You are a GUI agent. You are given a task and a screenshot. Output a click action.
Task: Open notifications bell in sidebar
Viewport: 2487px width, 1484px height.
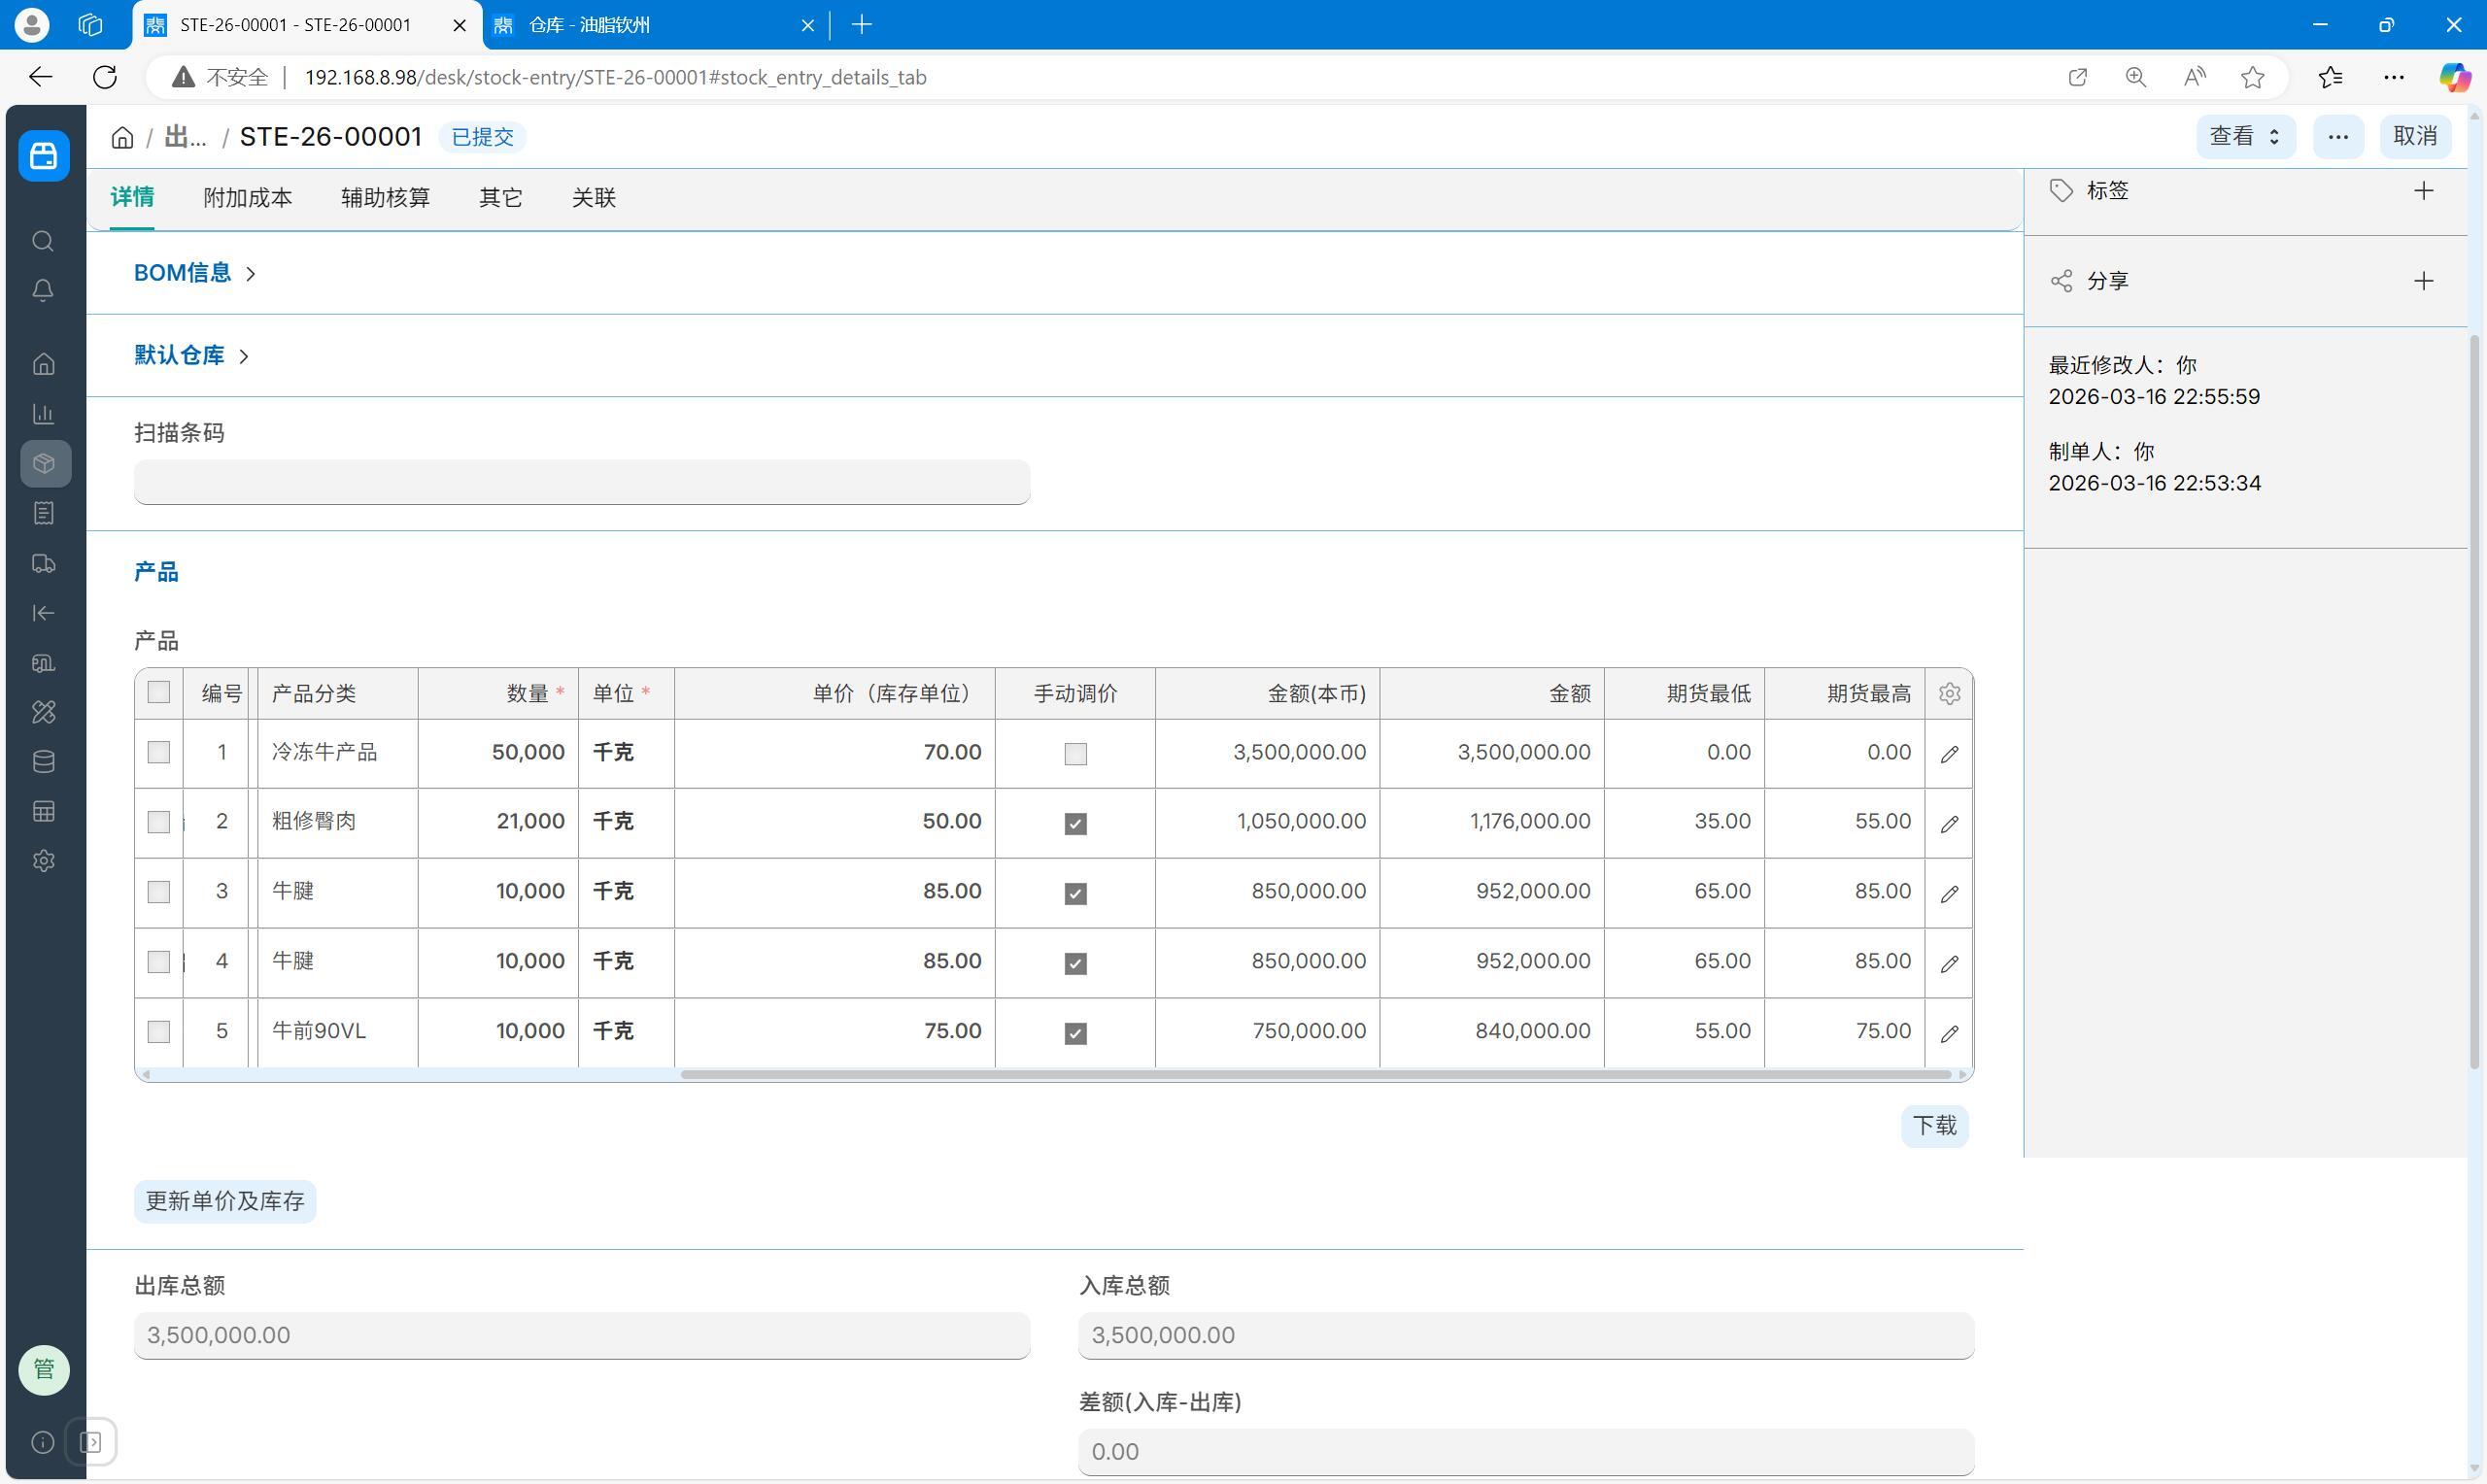pos(43,290)
